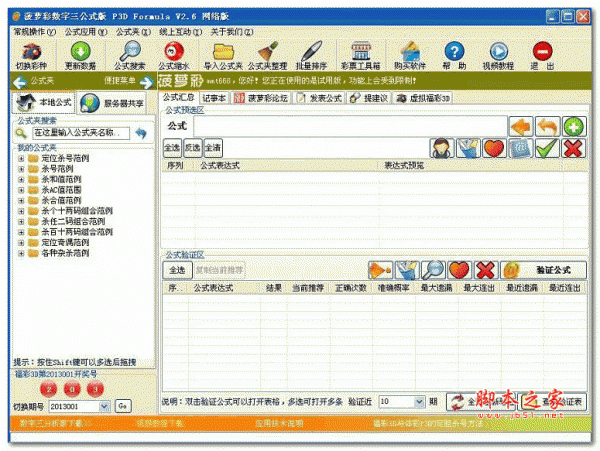Click the 切换彩种 toolbar icon

pos(31,56)
